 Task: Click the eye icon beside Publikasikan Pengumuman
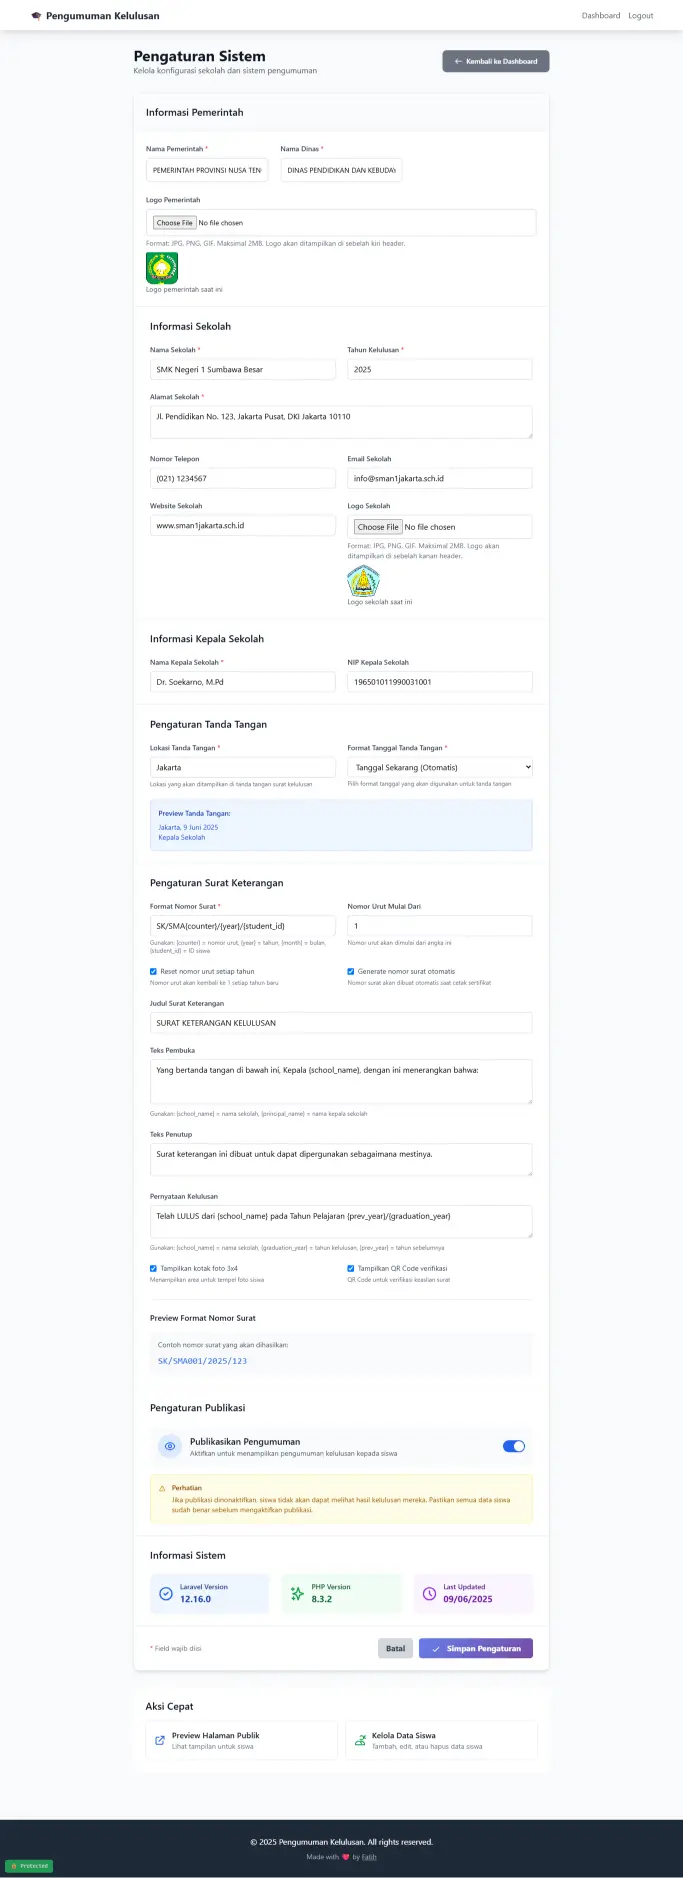[x=170, y=1446]
